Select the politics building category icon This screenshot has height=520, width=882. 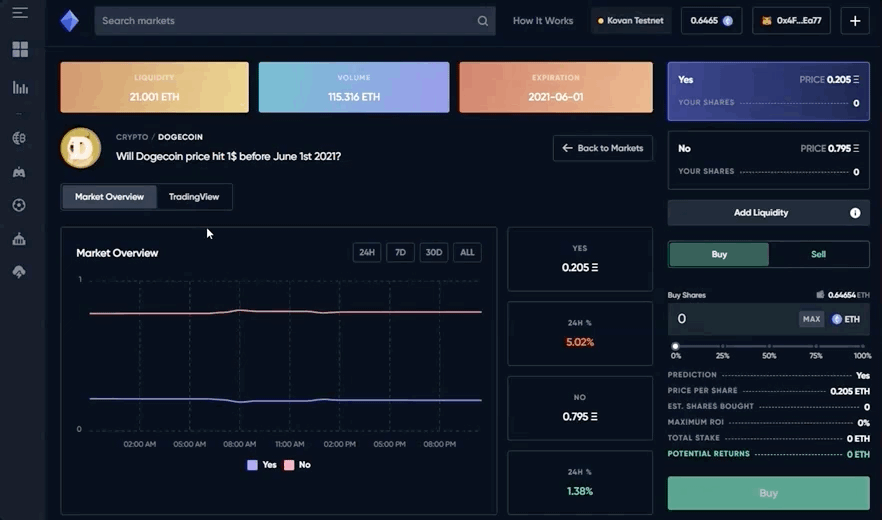click(19, 239)
